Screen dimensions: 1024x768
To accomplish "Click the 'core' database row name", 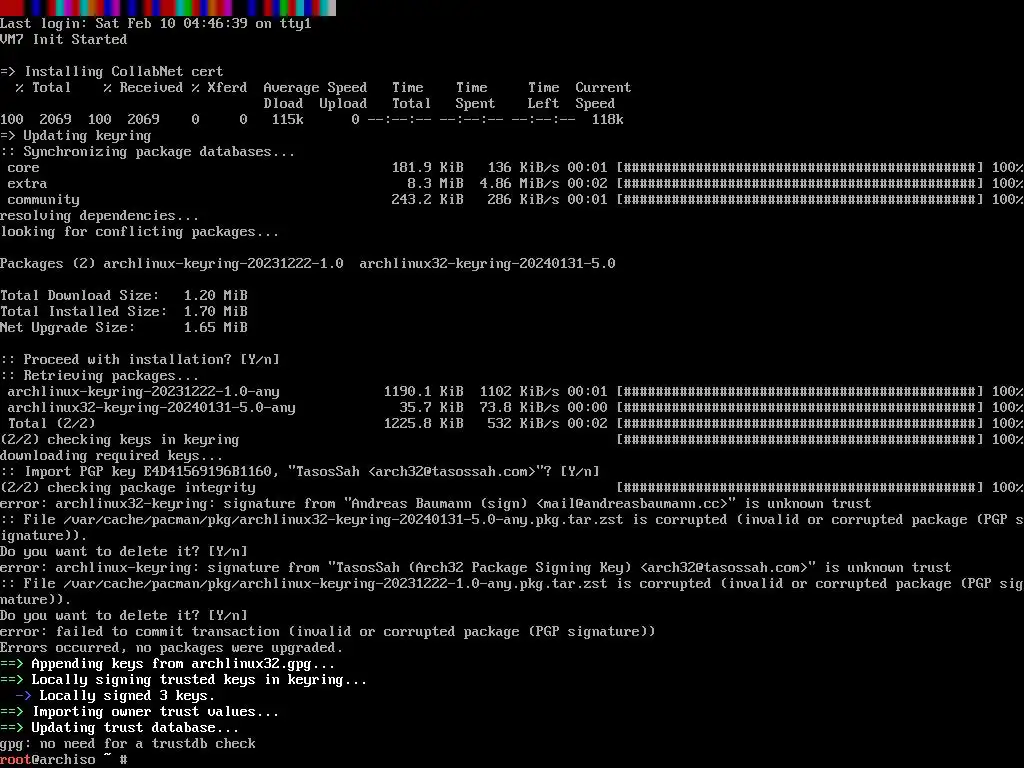I will coord(24,168).
